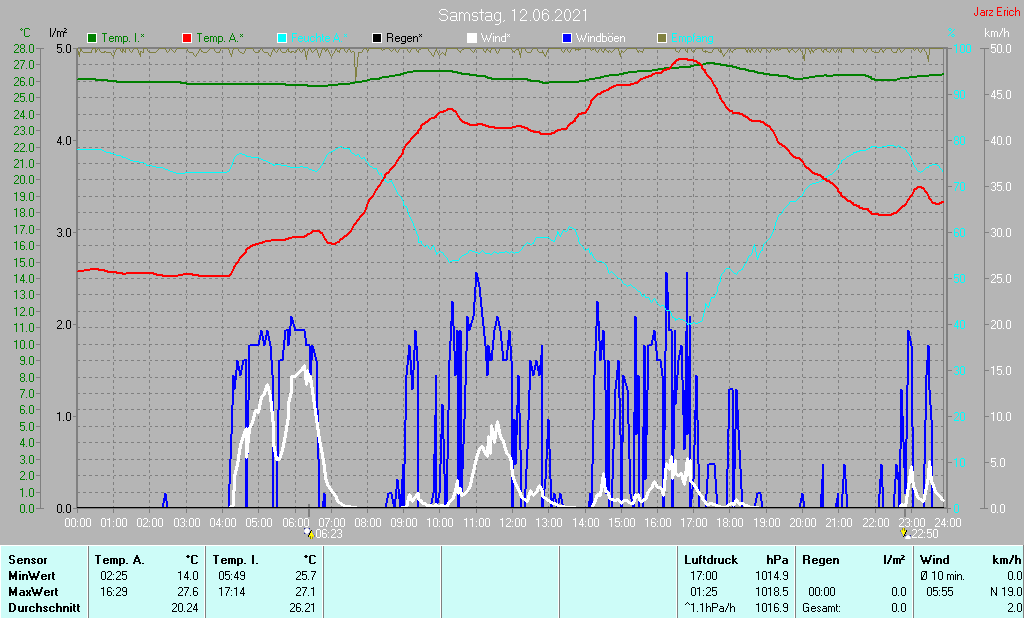Select the 'Wind*' legend label
Viewport: 1024px width, 618px height.
tap(496, 39)
